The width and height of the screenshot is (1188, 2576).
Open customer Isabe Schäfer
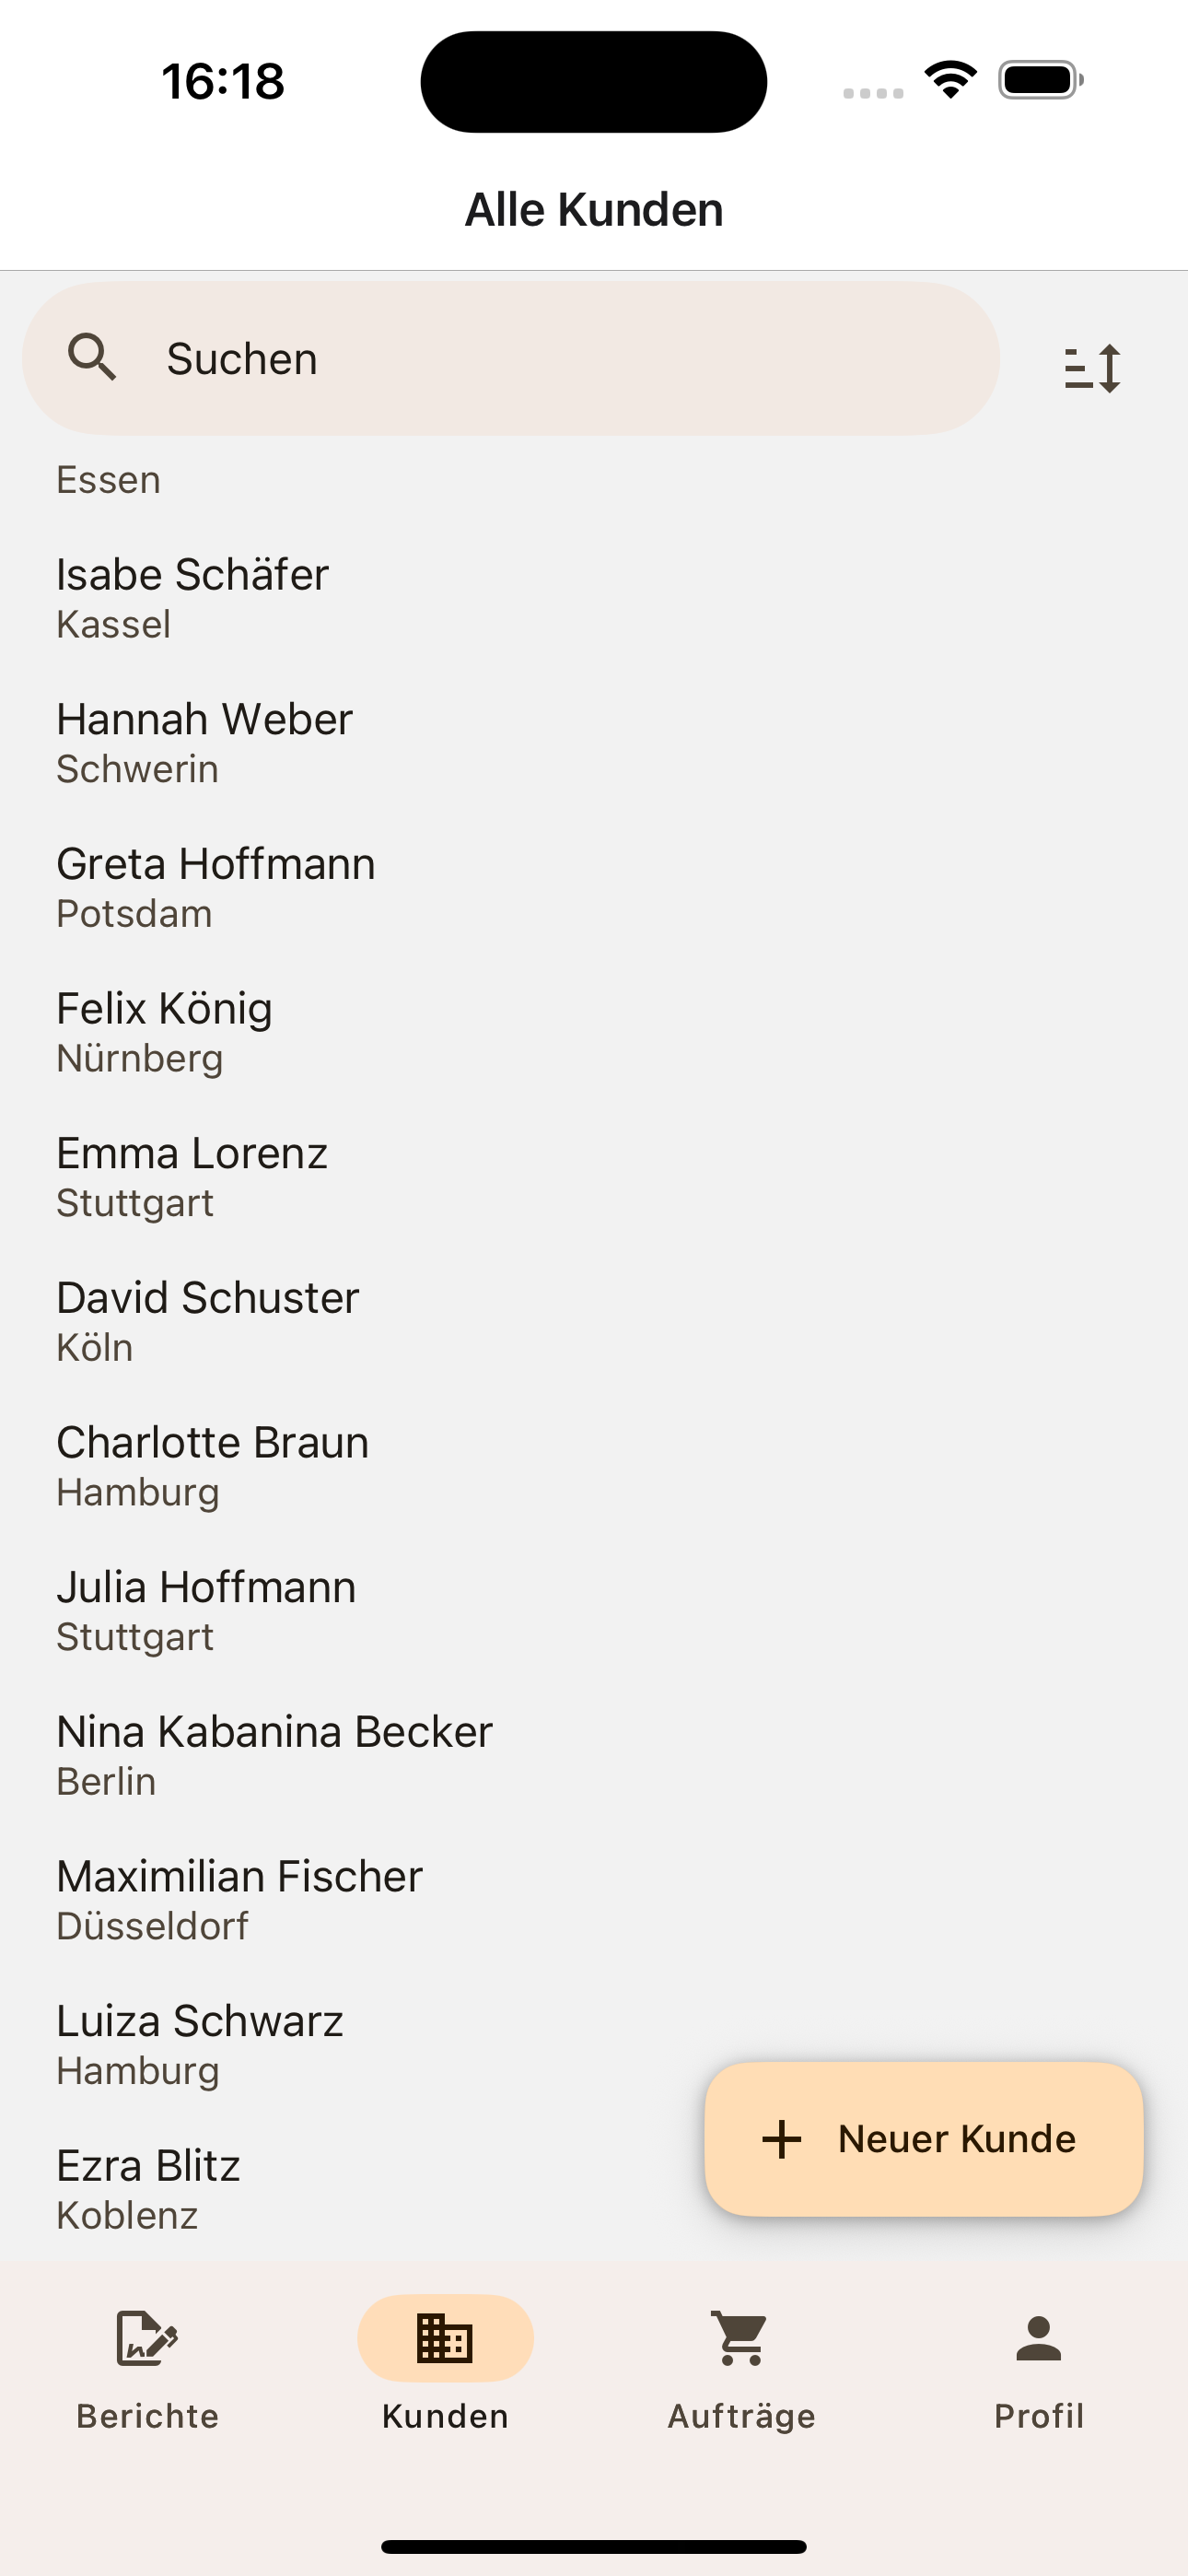click(594, 598)
